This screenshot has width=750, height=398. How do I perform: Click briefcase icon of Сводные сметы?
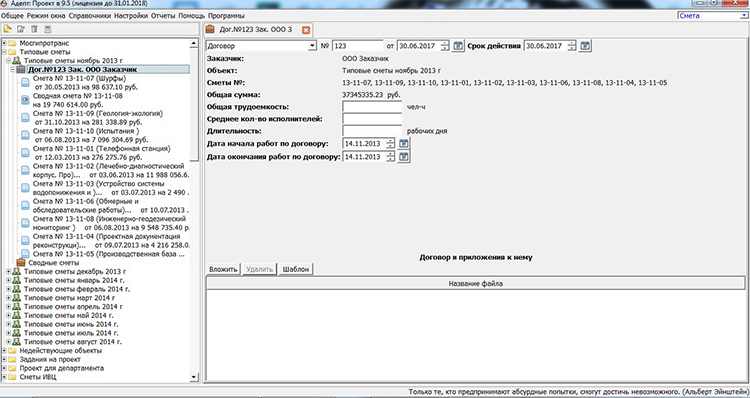coord(21,263)
